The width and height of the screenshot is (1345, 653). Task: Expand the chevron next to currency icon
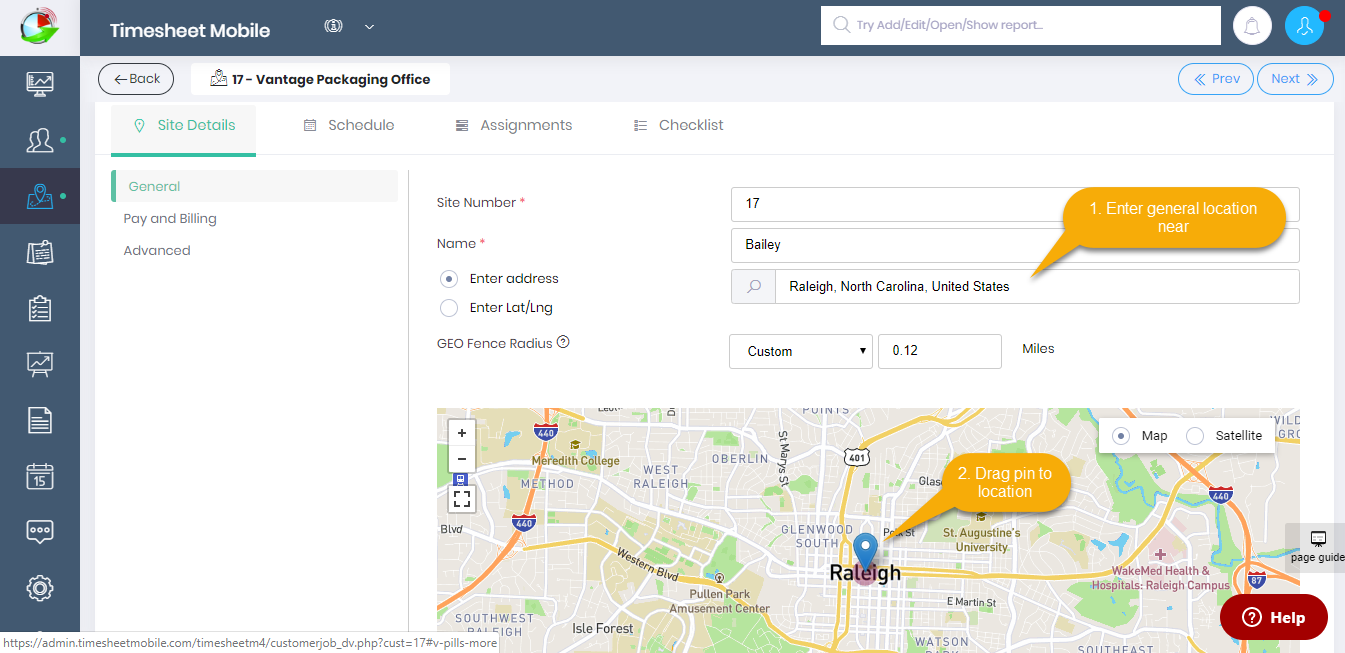369,27
